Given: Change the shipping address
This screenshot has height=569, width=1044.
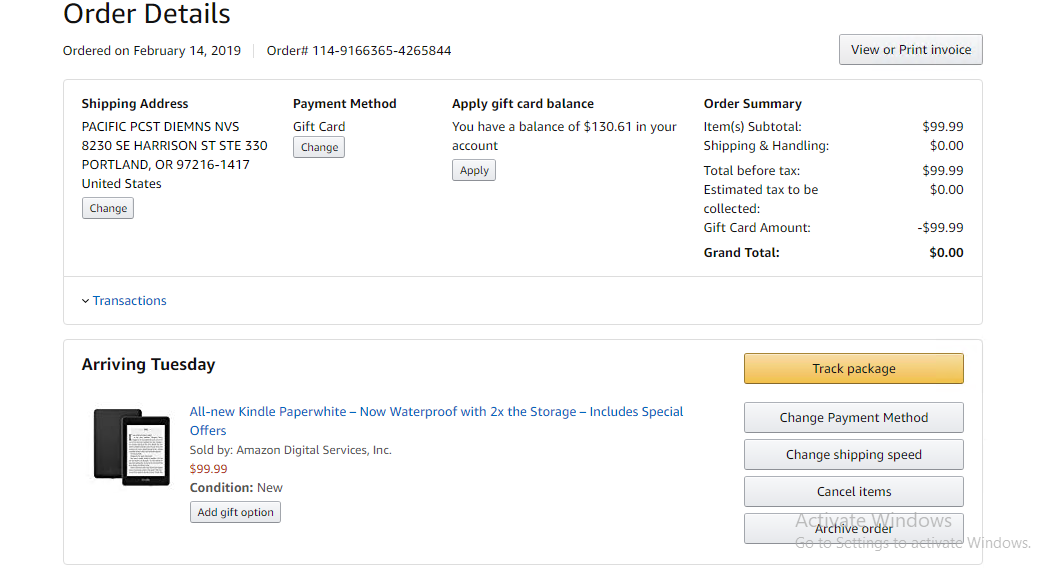Looking at the screenshot, I should [x=108, y=208].
